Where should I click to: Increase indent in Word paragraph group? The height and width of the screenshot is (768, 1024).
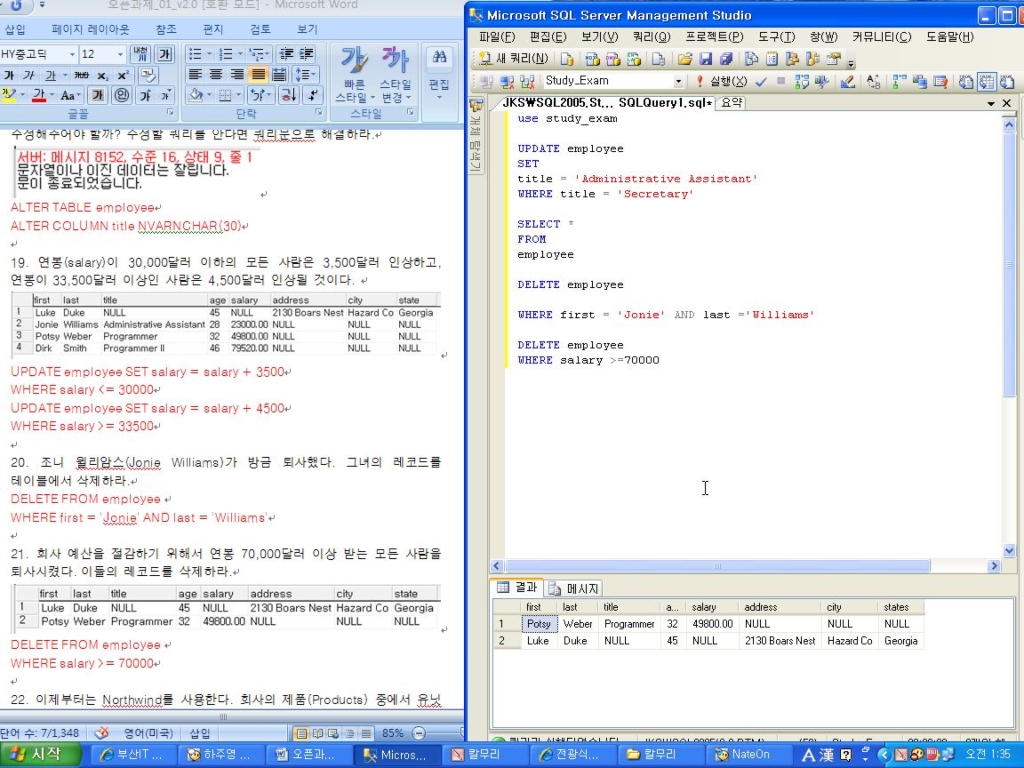click(x=306, y=54)
